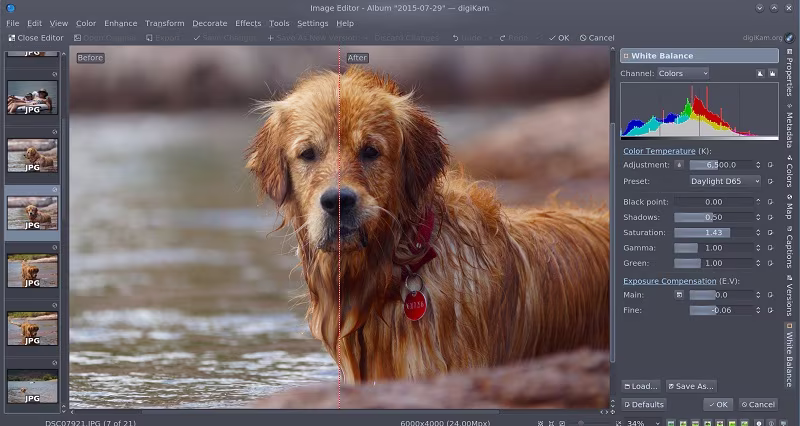Screen dimensions: 800x426
Task: Adjust the Adjustment temperature spin arrows
Action: coord(758,165)
